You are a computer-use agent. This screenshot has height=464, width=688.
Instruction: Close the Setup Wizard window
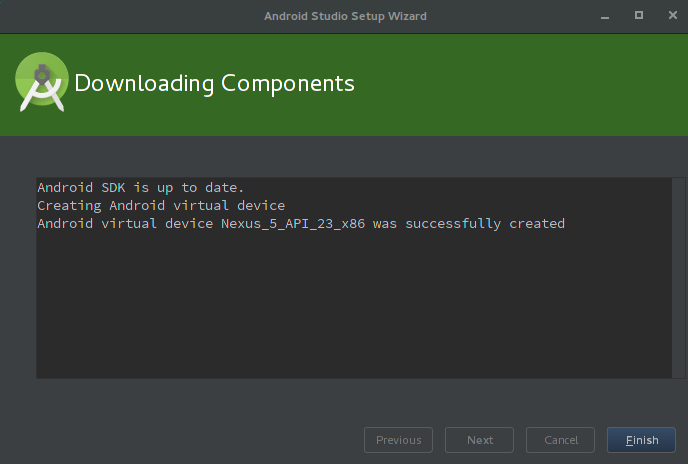tap(673, 15)
